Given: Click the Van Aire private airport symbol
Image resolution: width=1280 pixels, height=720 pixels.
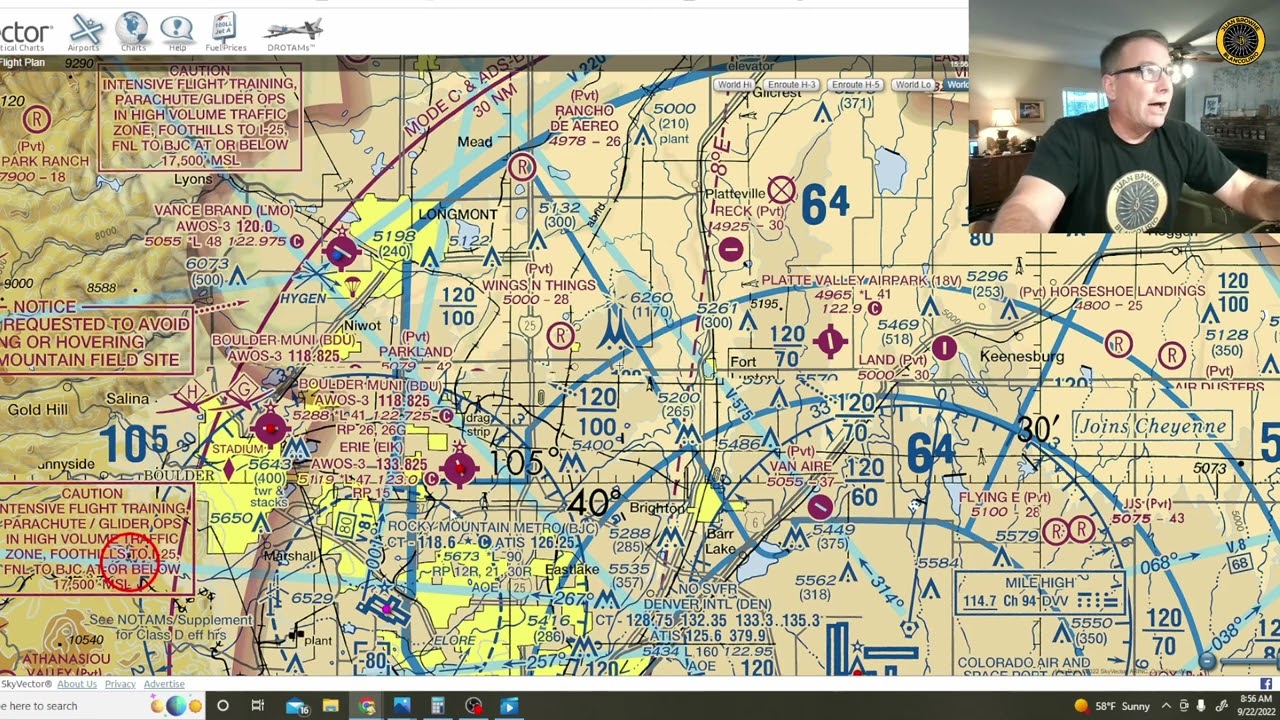Looking at the screenshot, I should [x=820, y=507].
